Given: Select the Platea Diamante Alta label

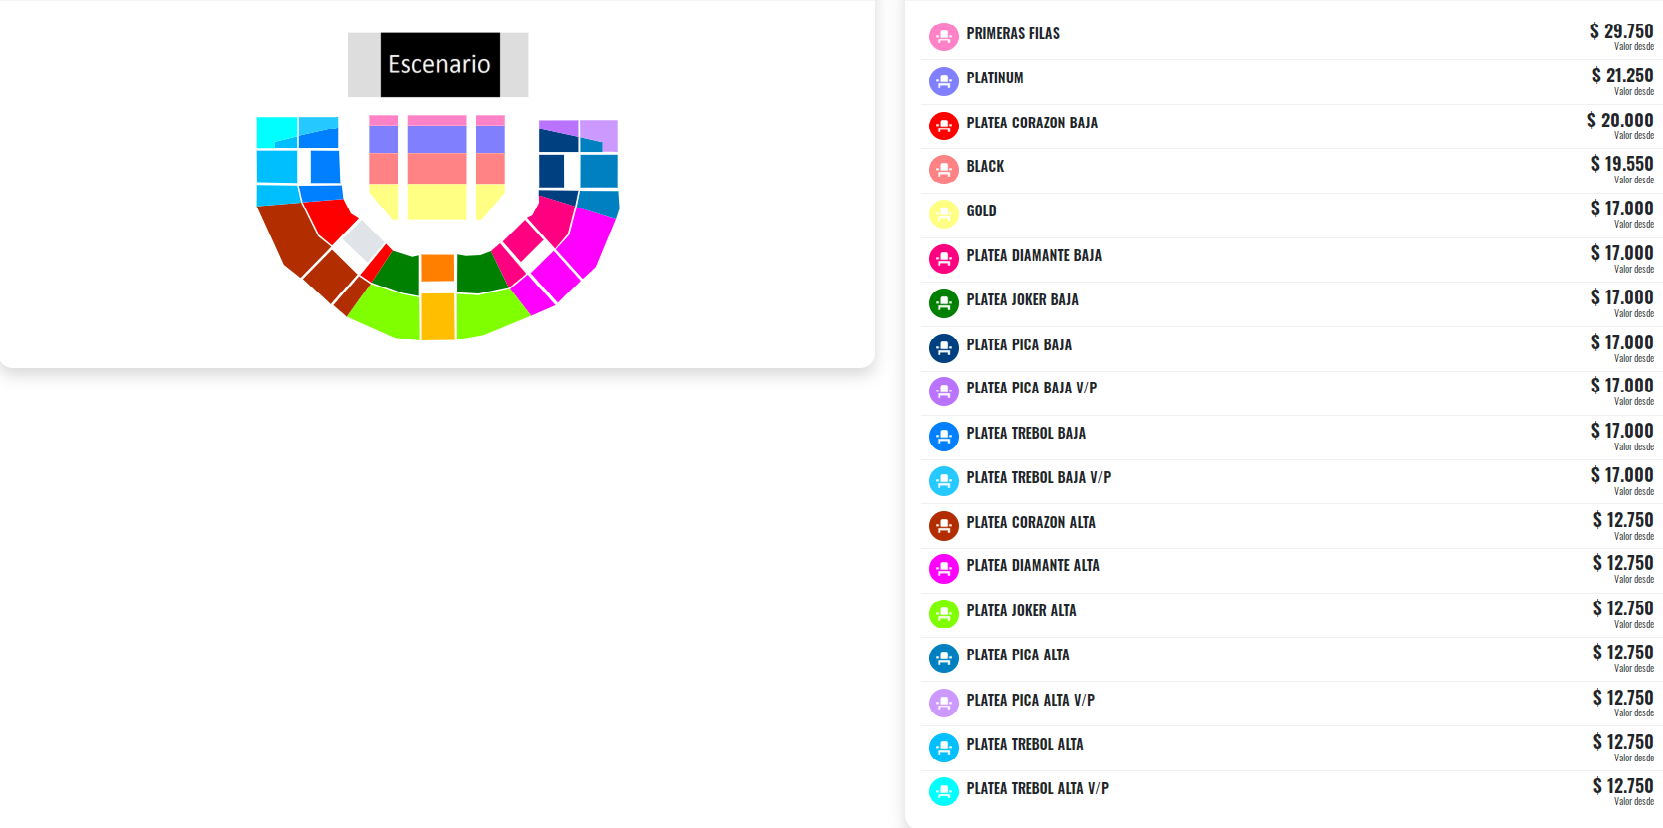Looking at the screenshot, I should coord(1032,566).
